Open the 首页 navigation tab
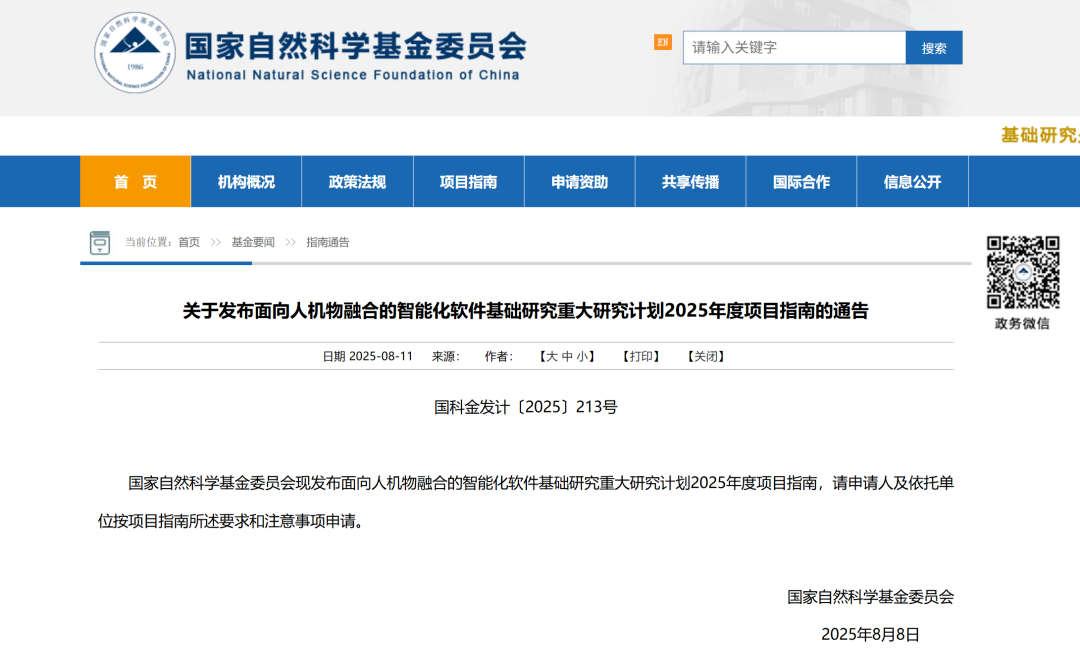 (x=135, y=182)
